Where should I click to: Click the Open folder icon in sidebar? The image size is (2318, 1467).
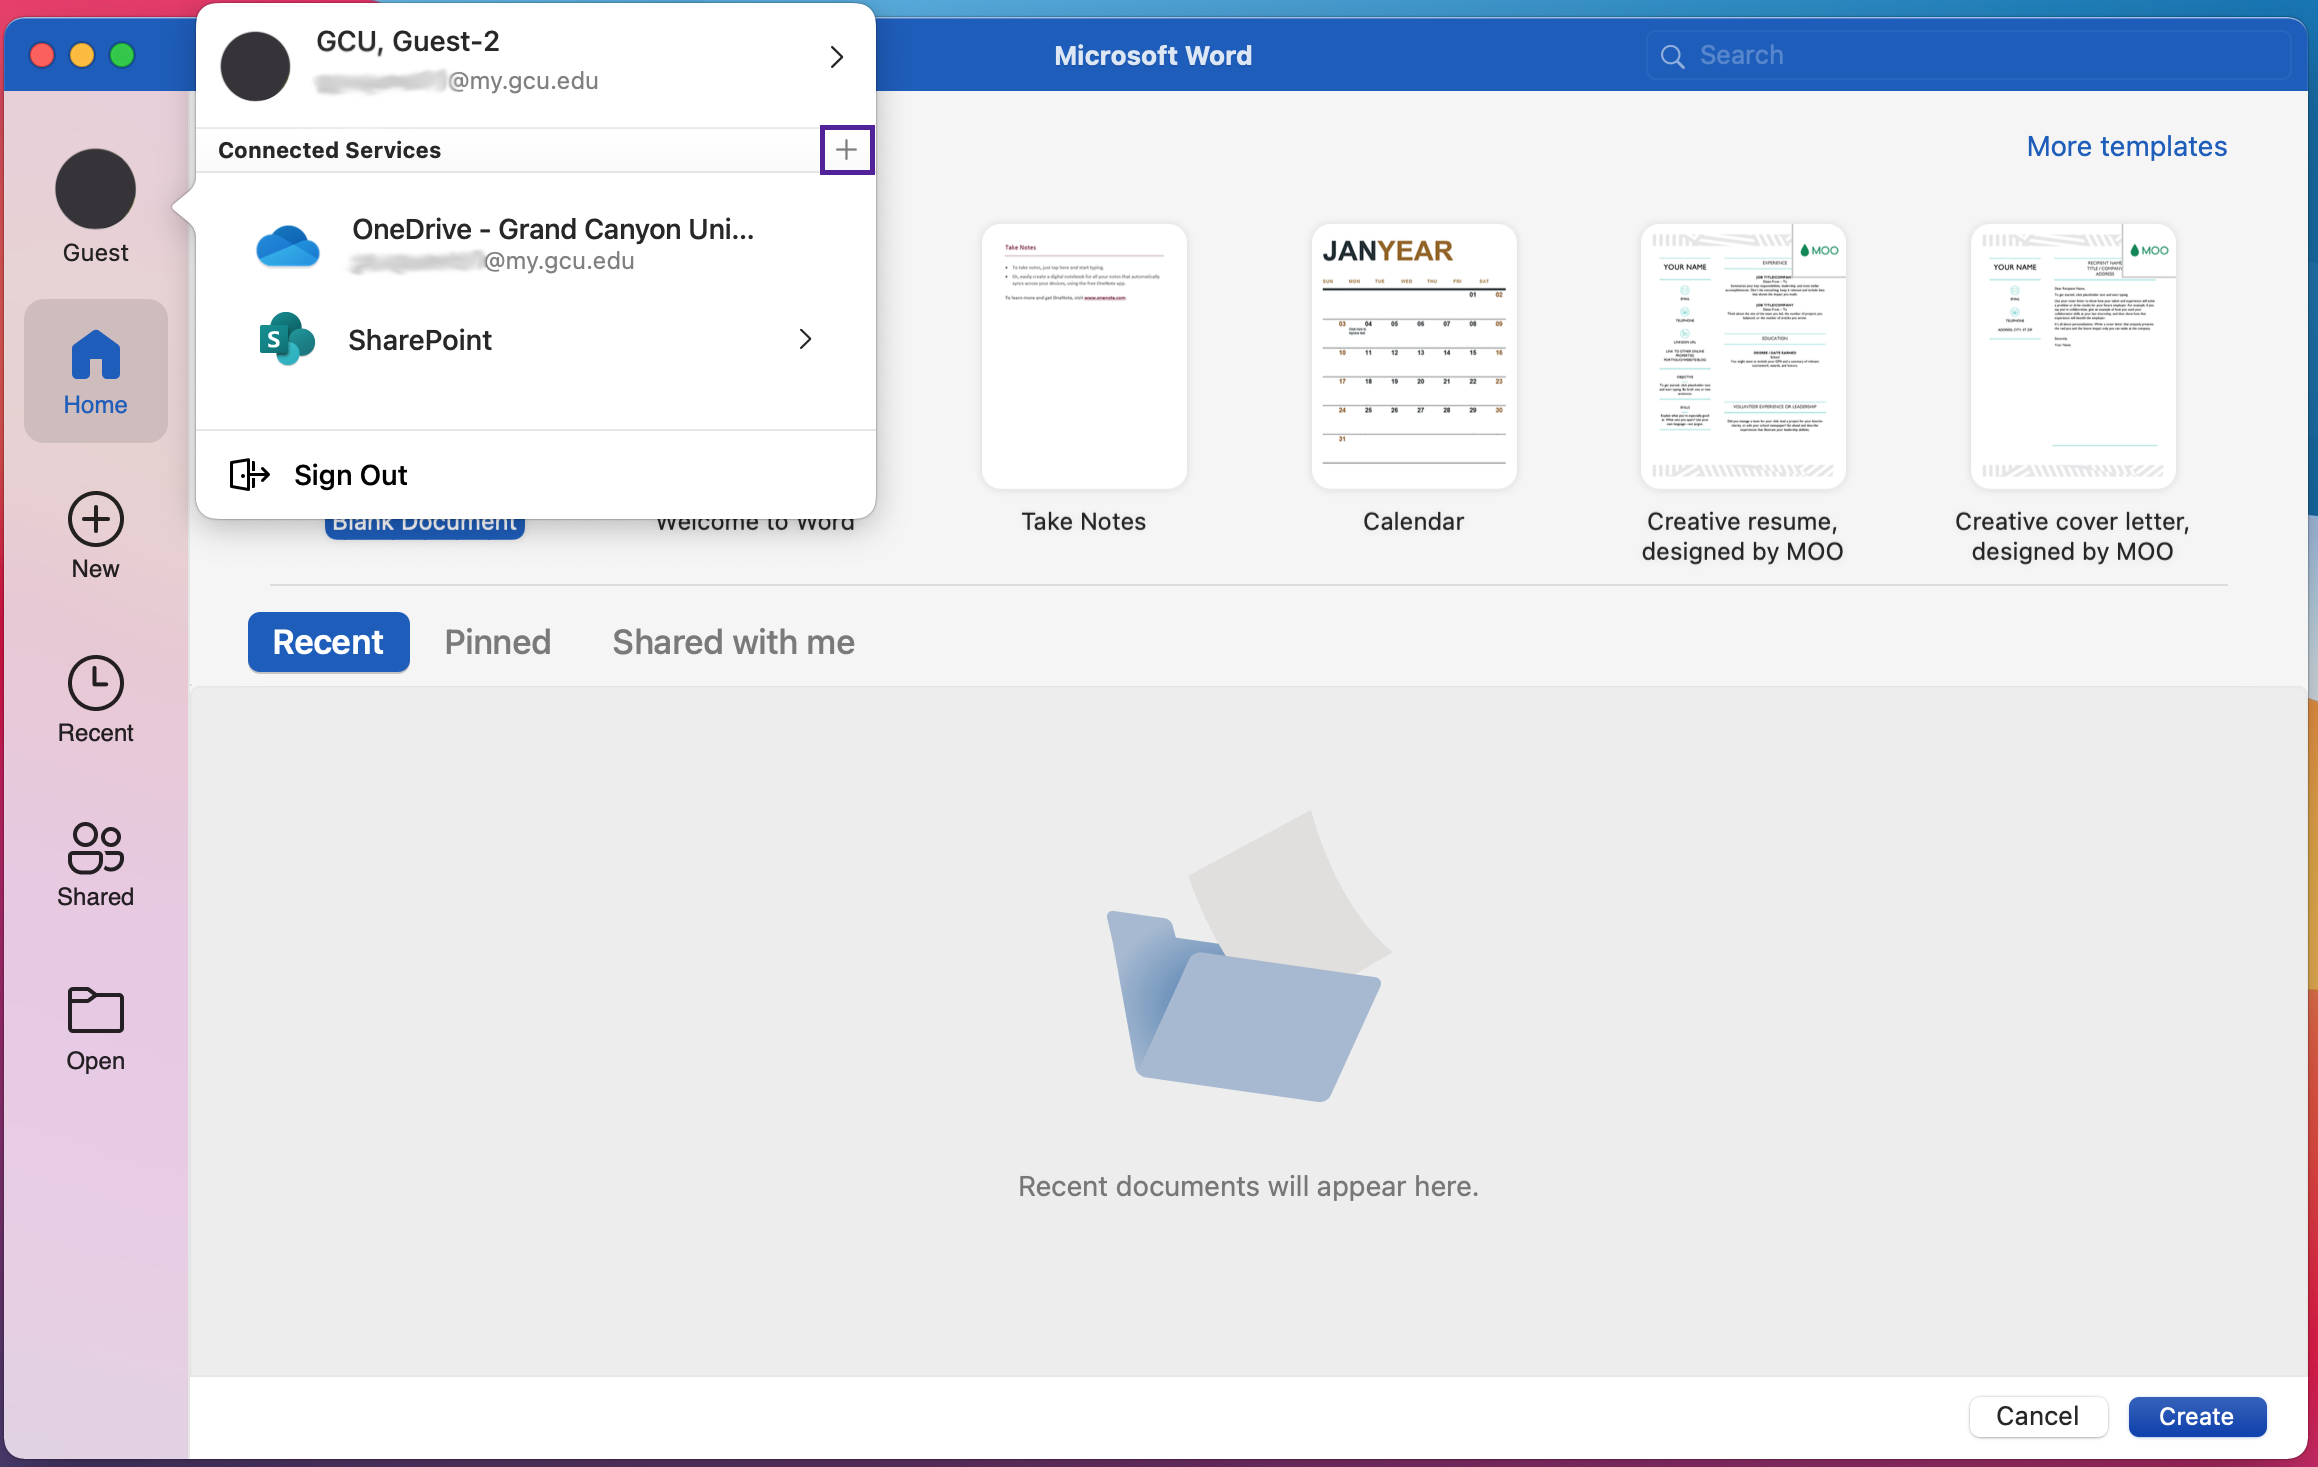(x=95, y=1010)
